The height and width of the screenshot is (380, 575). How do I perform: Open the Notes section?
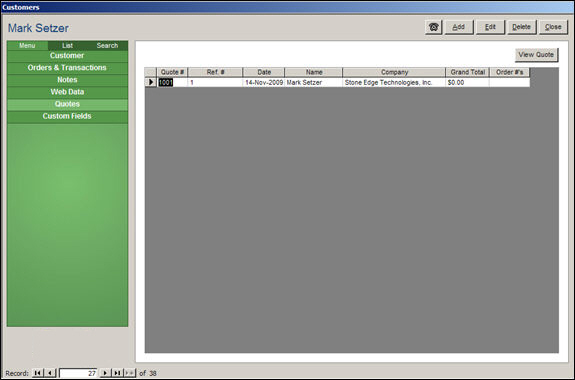click(67, 80)
